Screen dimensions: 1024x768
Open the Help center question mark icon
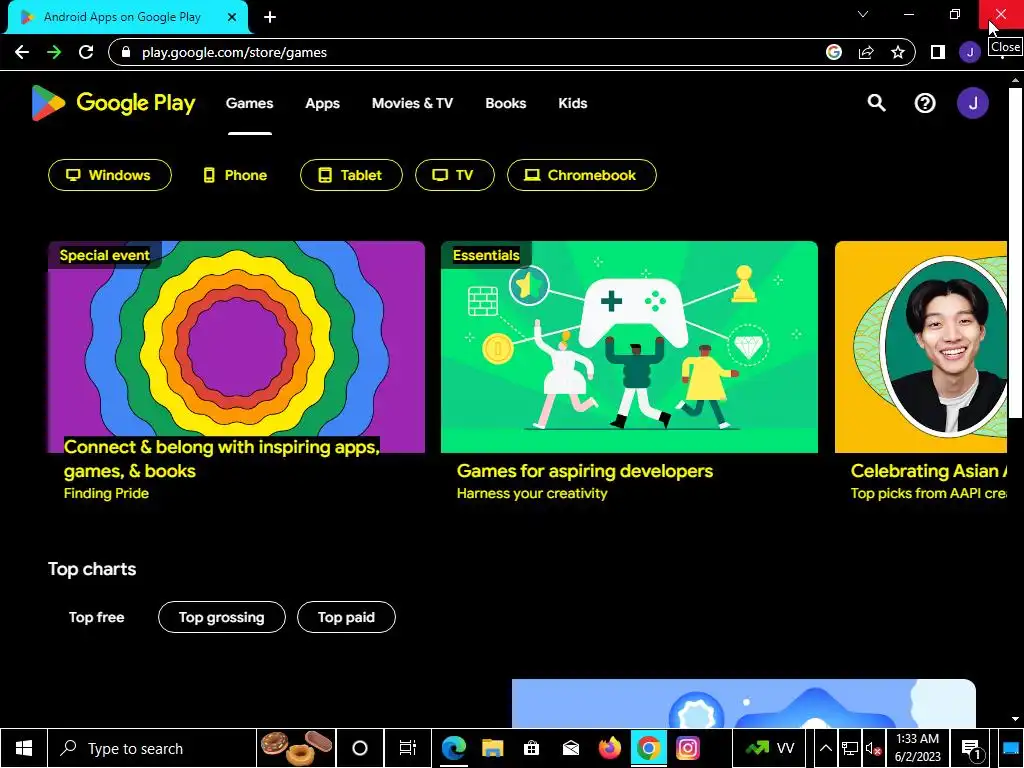coord(925,103)
